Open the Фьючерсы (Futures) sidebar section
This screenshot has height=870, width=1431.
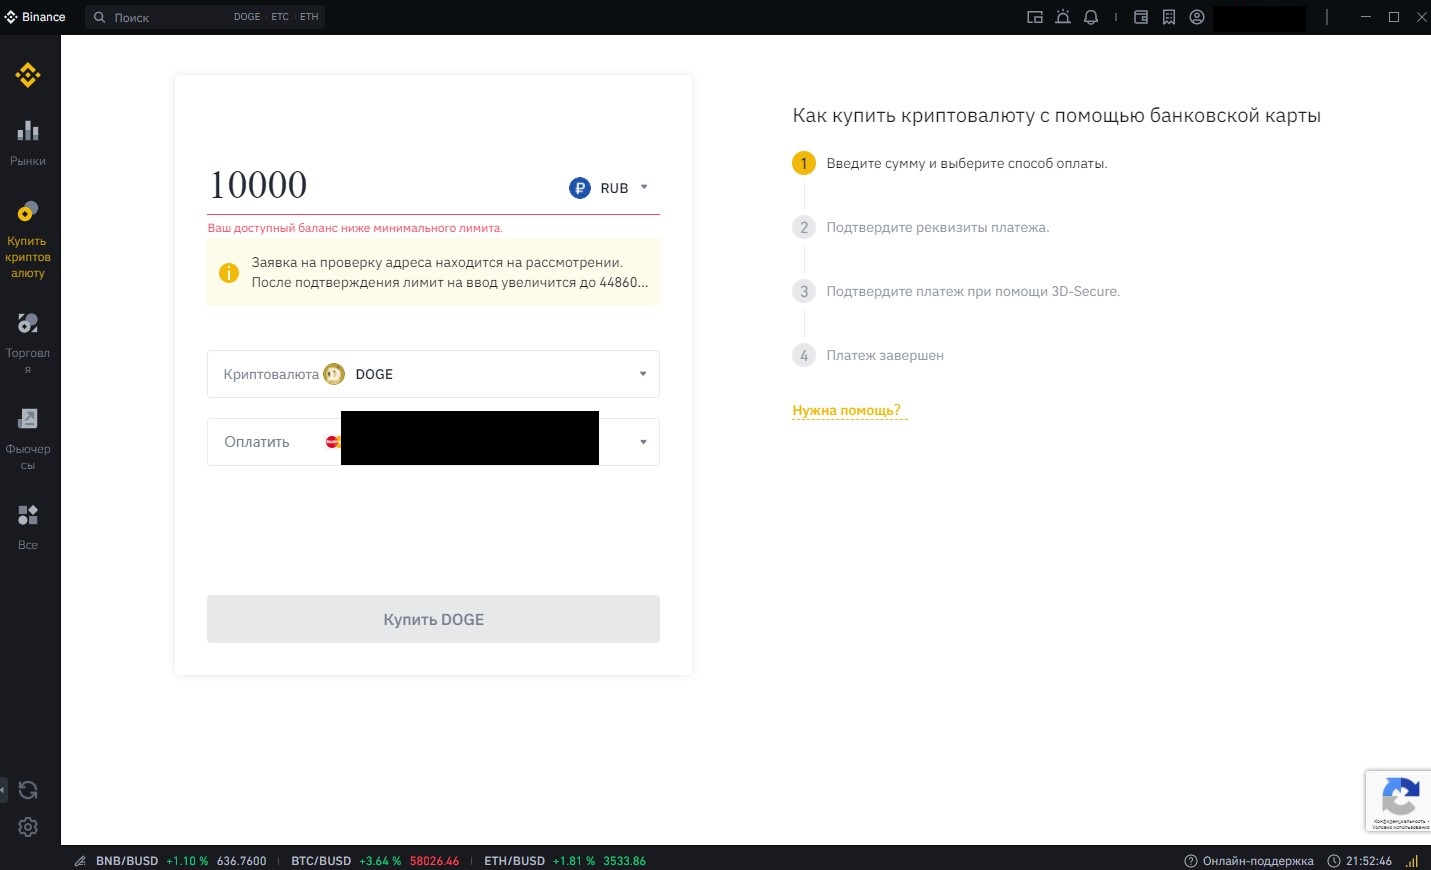(28, 439)
